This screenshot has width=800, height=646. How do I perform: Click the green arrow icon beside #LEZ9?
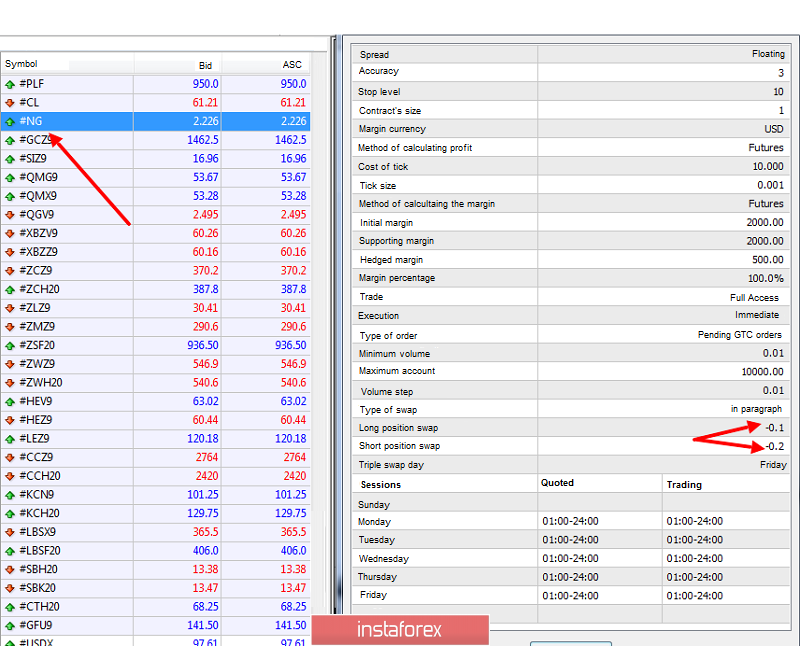[10, 439]
